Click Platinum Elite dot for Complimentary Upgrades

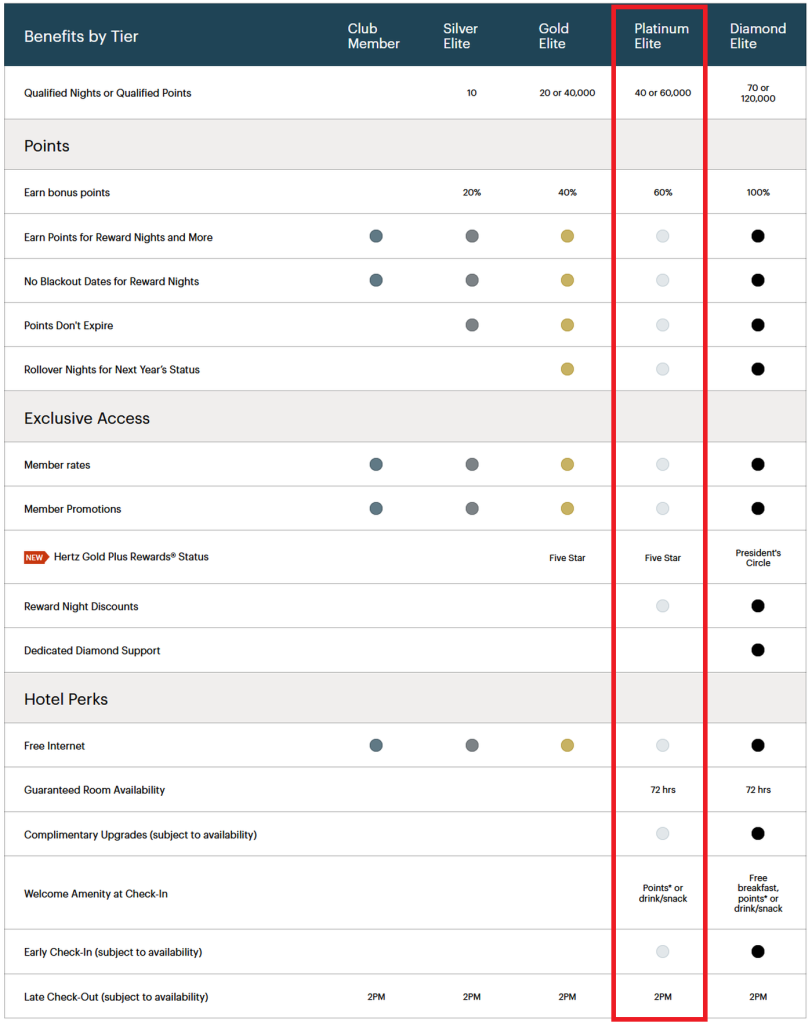662,833
